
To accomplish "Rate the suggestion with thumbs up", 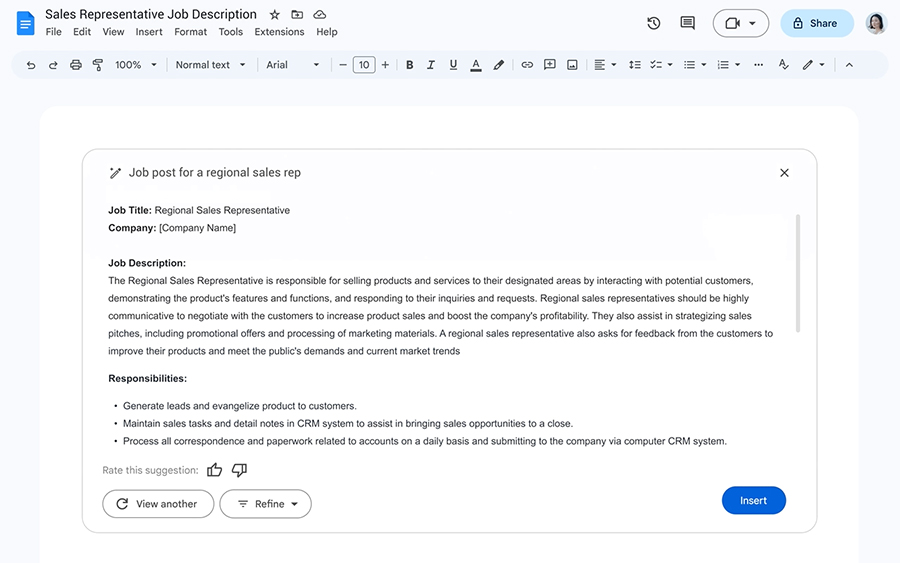I will (x=214, y=470).
